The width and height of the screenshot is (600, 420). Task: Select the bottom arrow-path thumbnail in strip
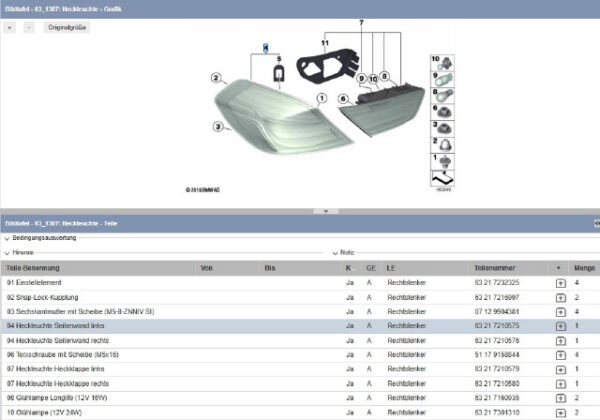tap(442, 178)
